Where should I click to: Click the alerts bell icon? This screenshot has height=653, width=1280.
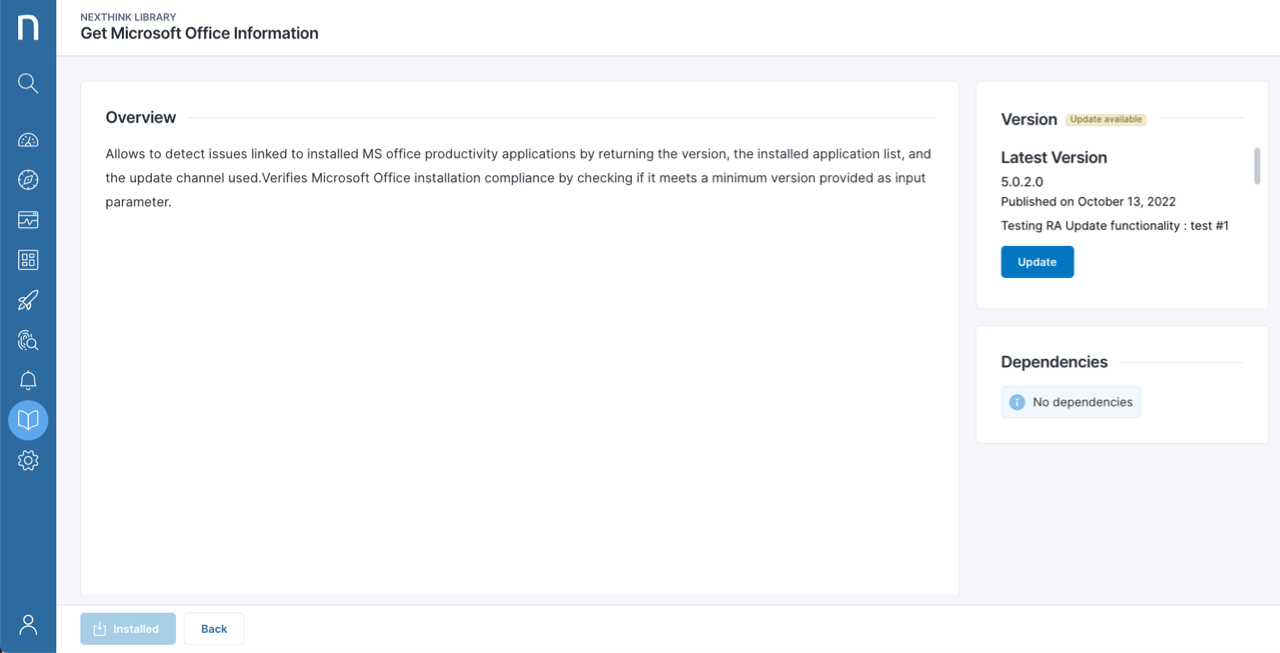point(27,380)
